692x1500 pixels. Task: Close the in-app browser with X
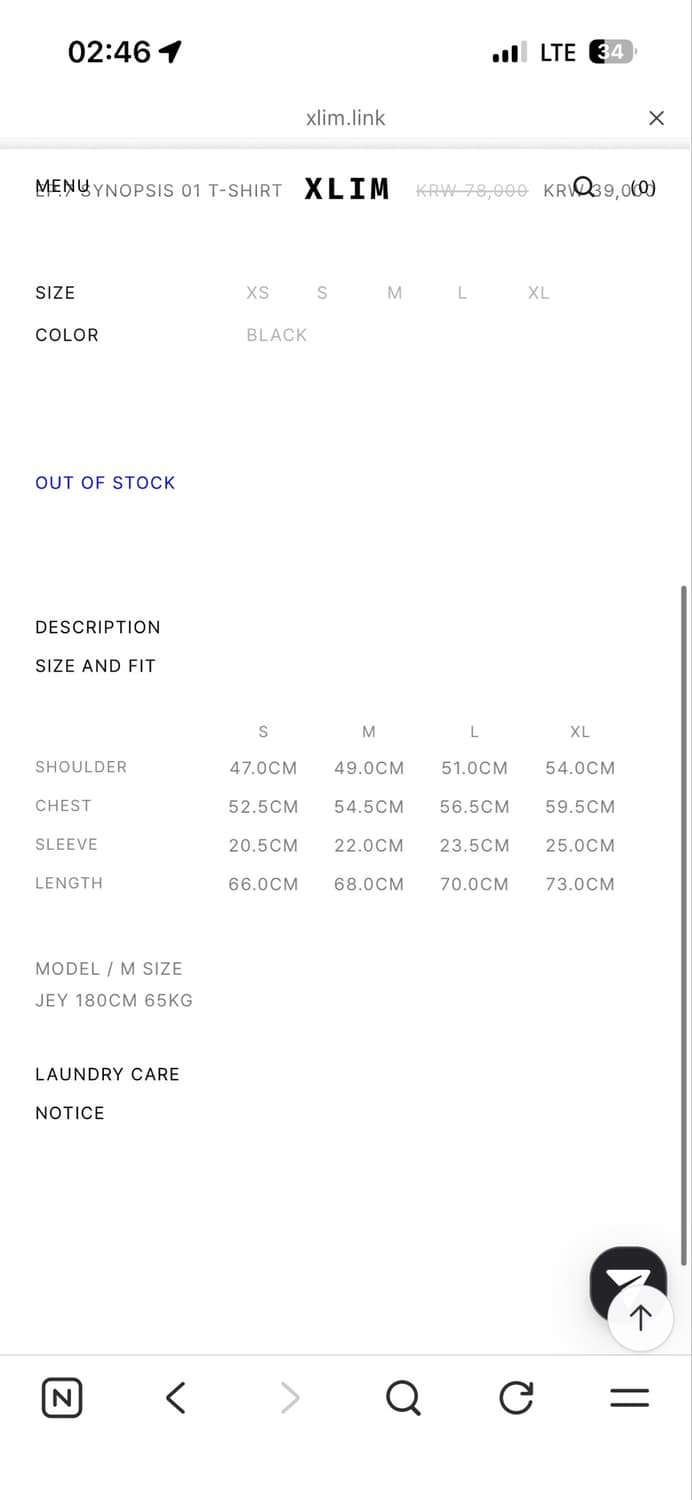(x=657, y=118)
